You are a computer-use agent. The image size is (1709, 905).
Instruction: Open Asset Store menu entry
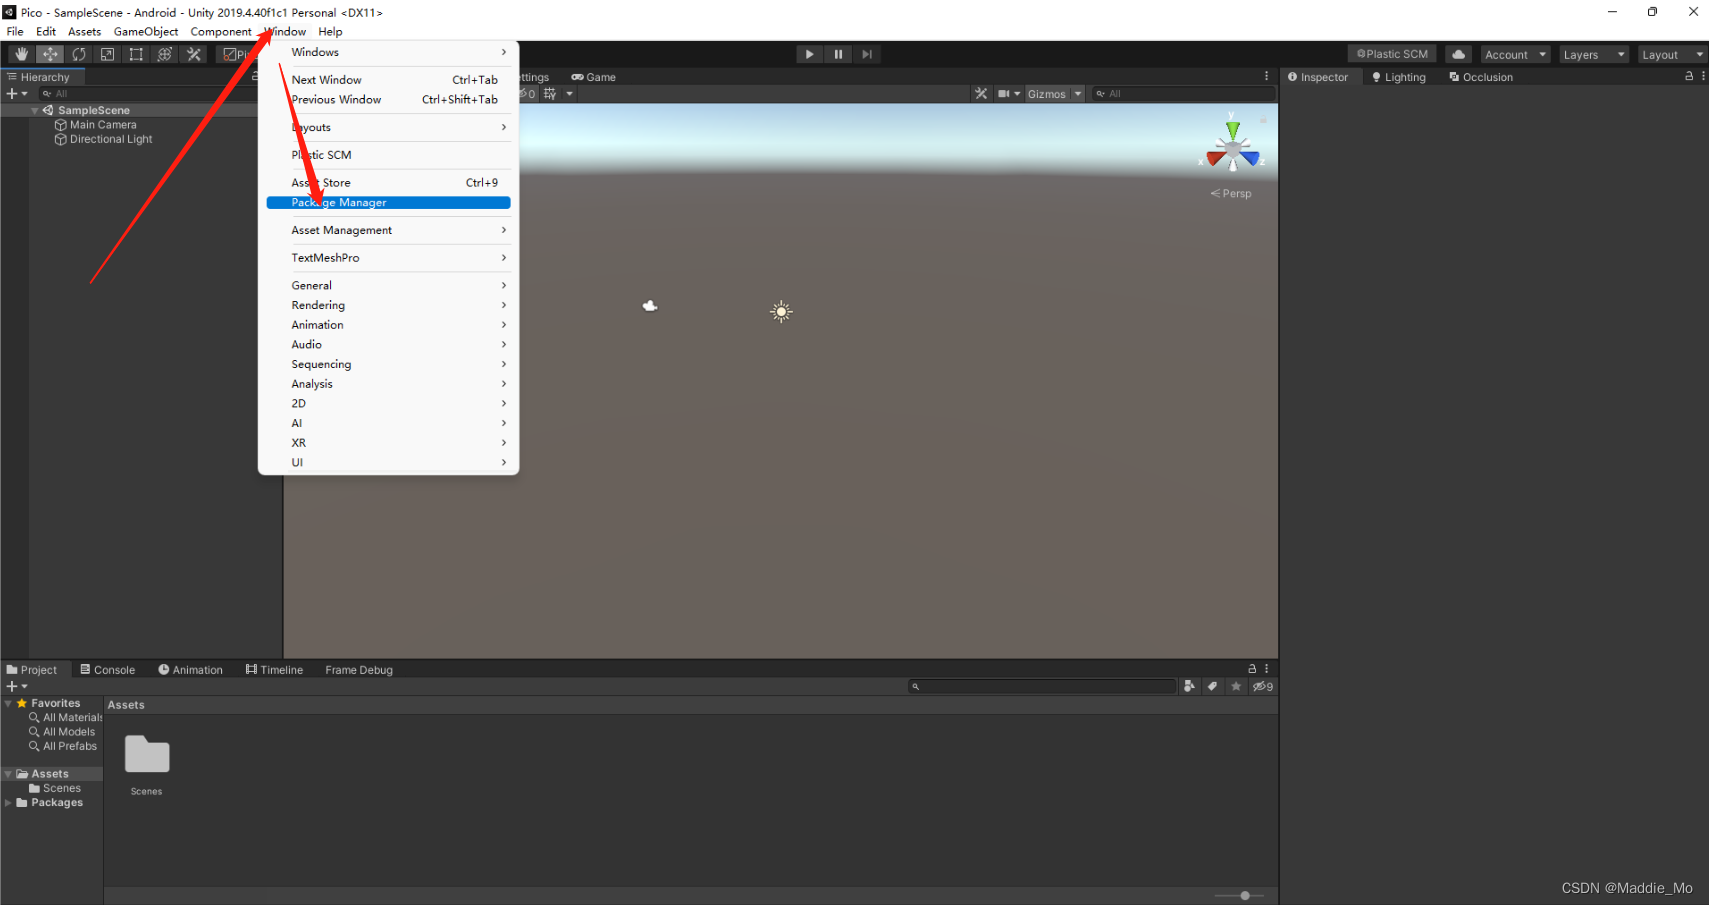point(388,182)
